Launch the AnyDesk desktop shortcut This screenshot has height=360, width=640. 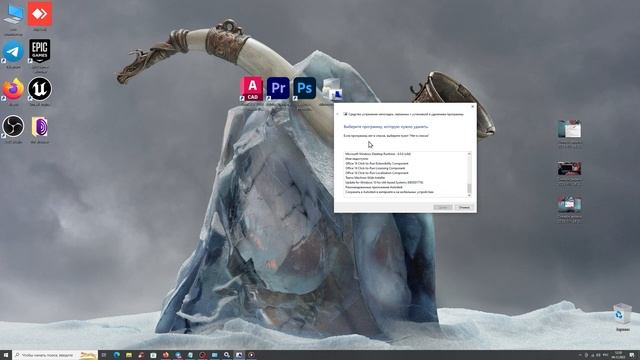coord(40,14)
